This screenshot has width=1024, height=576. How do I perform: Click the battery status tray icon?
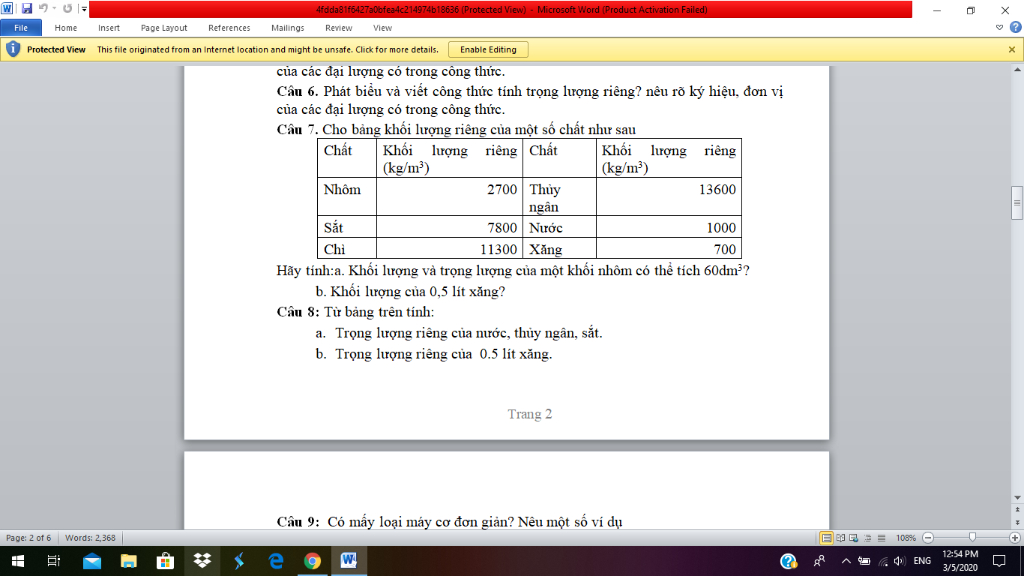coord(864,561)
